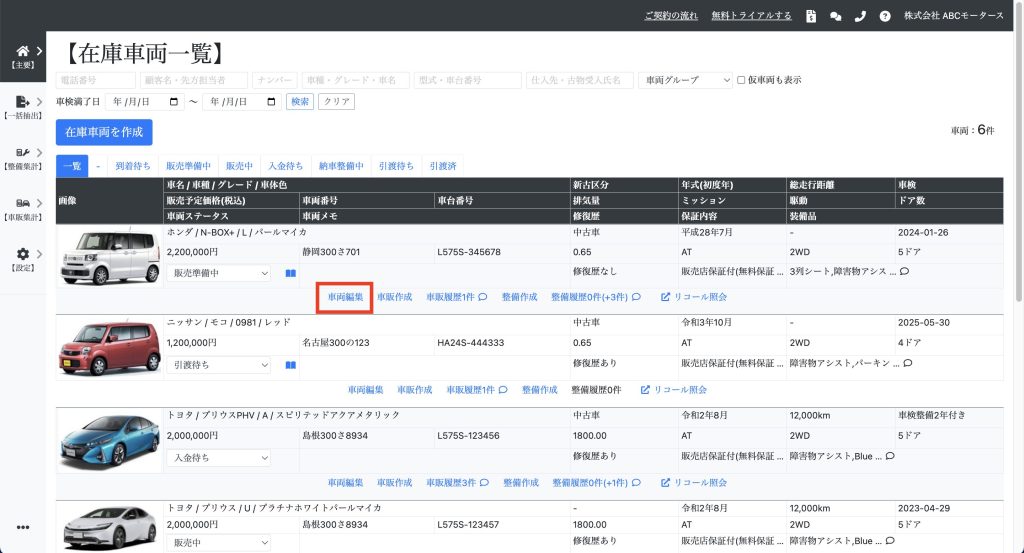Image resolution: width=1024 pixels, height=553 pixels.
Task: Open プリウス/U row 販売中 status dropdown
Action: (x=219, y=543)
